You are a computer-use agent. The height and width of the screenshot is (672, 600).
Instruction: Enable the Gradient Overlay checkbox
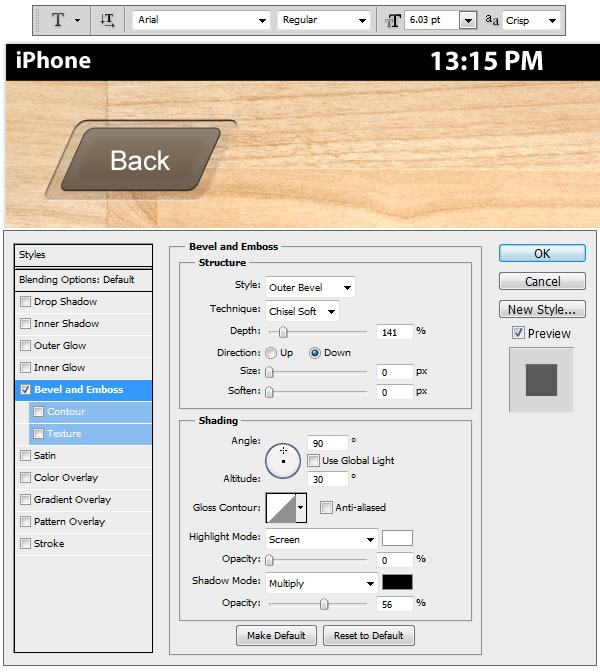pyautogui.click(x=26, y=500)
